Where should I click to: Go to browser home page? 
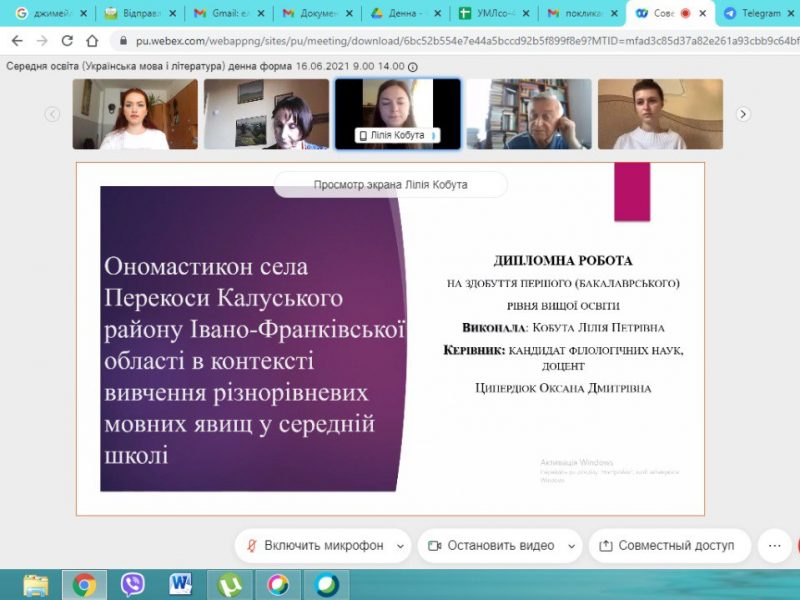[92, 41]
